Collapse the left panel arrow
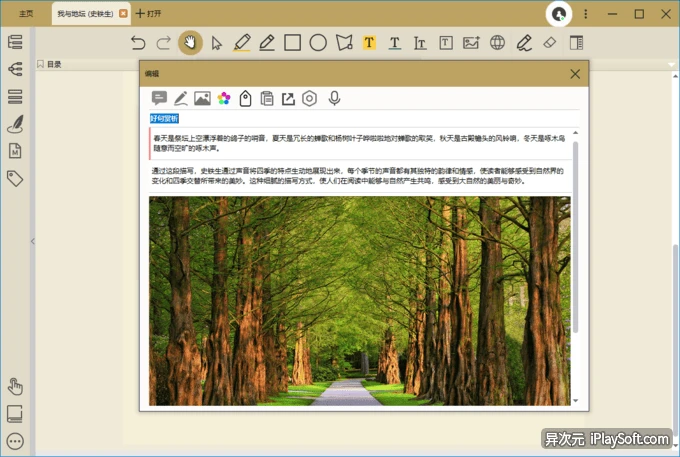 click(x=33, y=242)
